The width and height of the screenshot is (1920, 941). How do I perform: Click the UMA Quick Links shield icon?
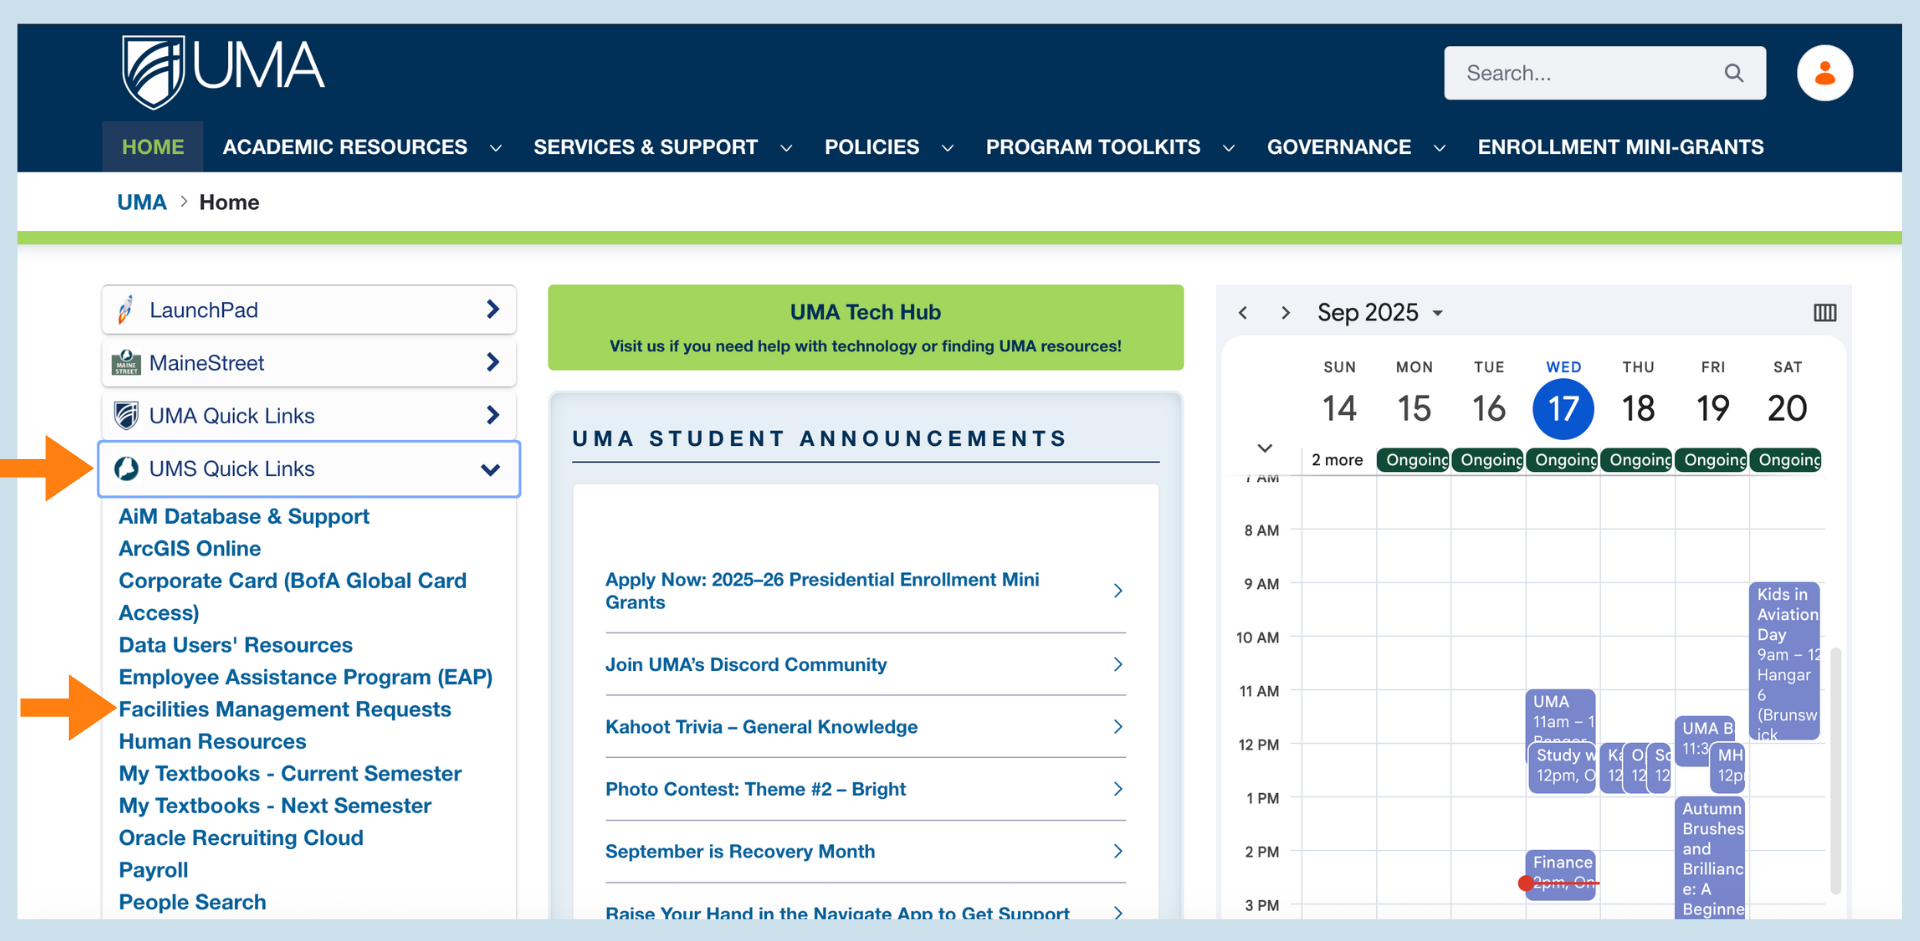tap(127, 415)
